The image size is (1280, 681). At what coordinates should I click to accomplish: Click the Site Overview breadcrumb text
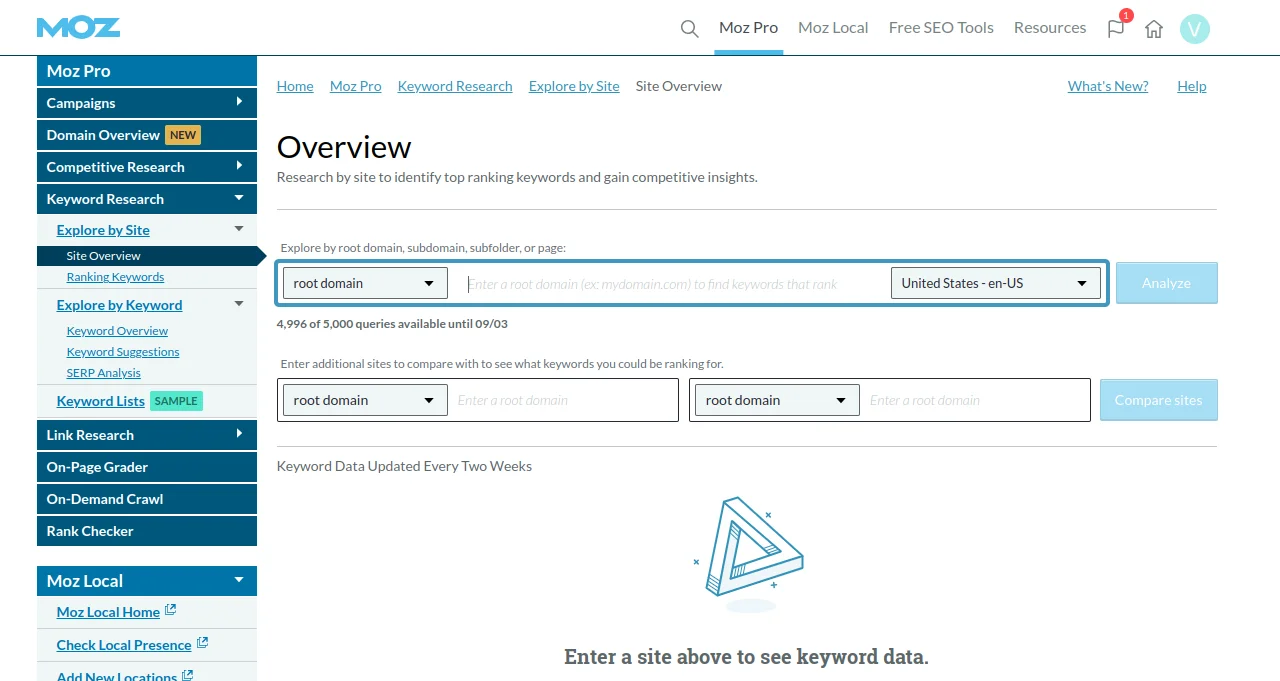click(679, 86)
